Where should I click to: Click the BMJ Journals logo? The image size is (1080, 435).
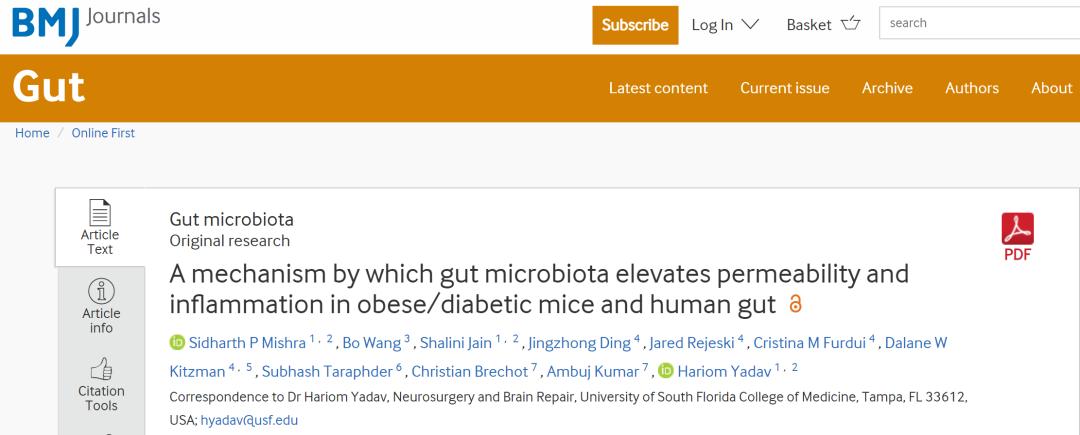85,24
